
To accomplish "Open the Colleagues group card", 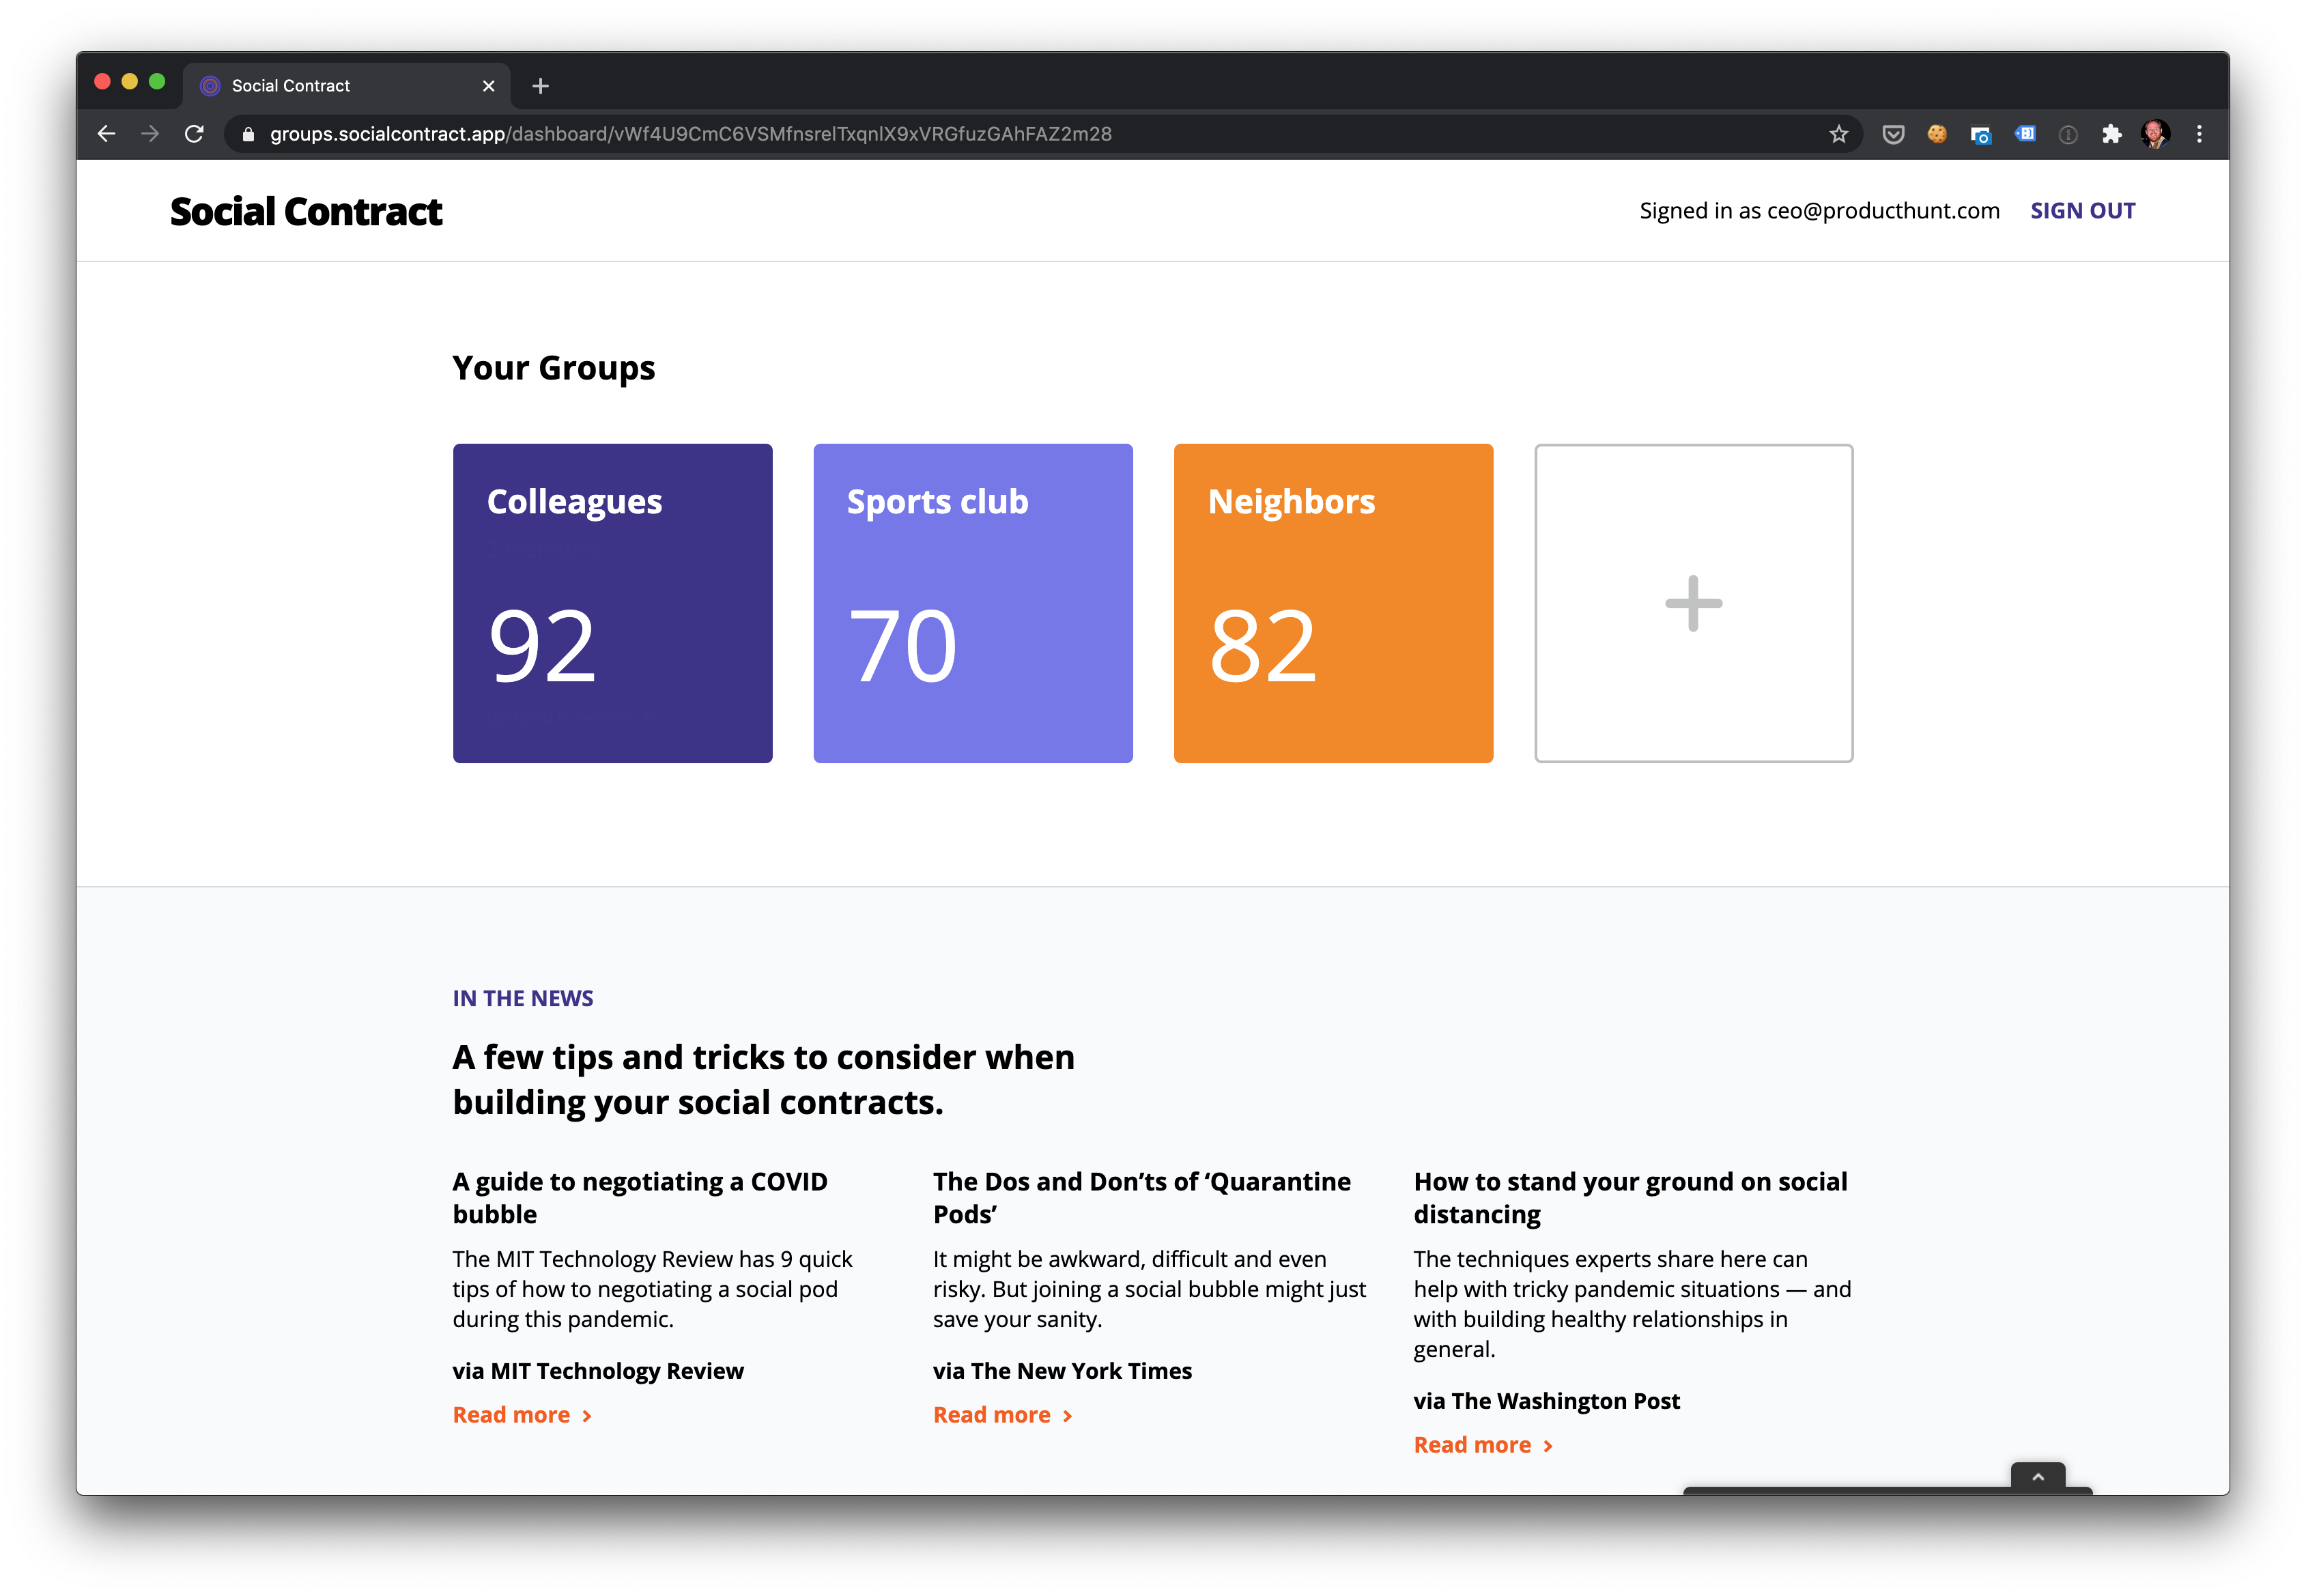I will (612, 603).
